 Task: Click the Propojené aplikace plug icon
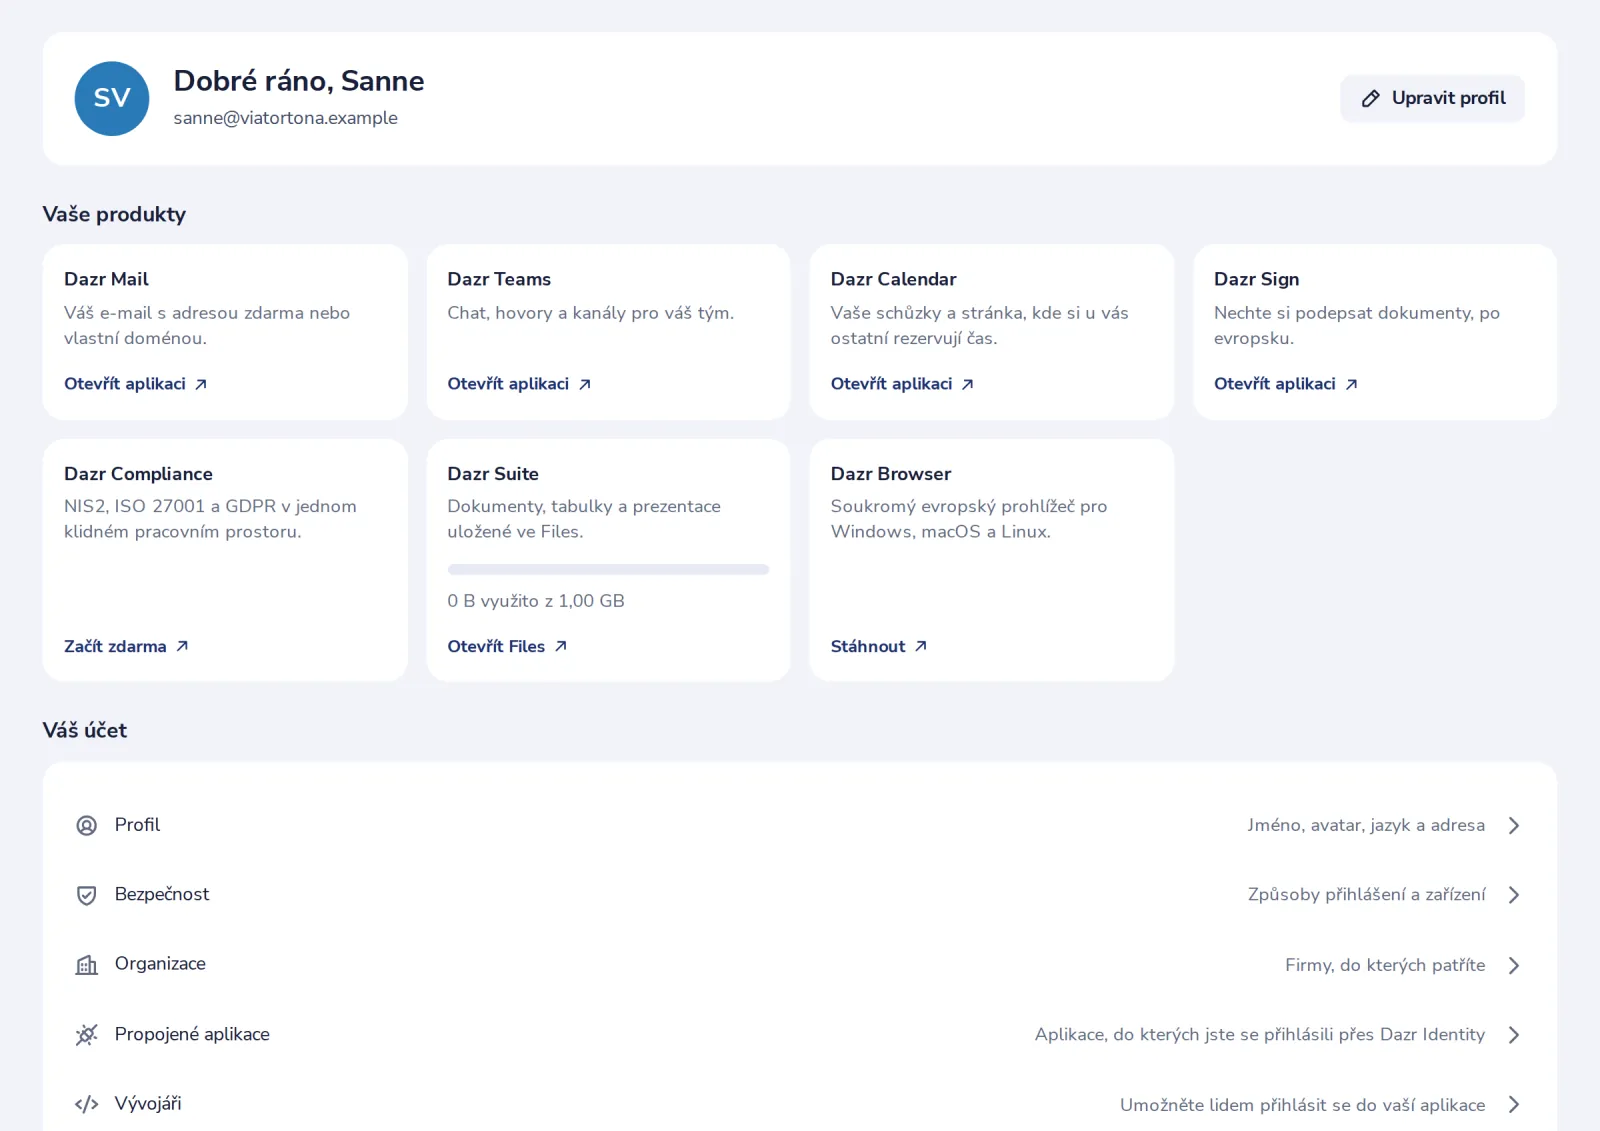tap(87, 1035)
